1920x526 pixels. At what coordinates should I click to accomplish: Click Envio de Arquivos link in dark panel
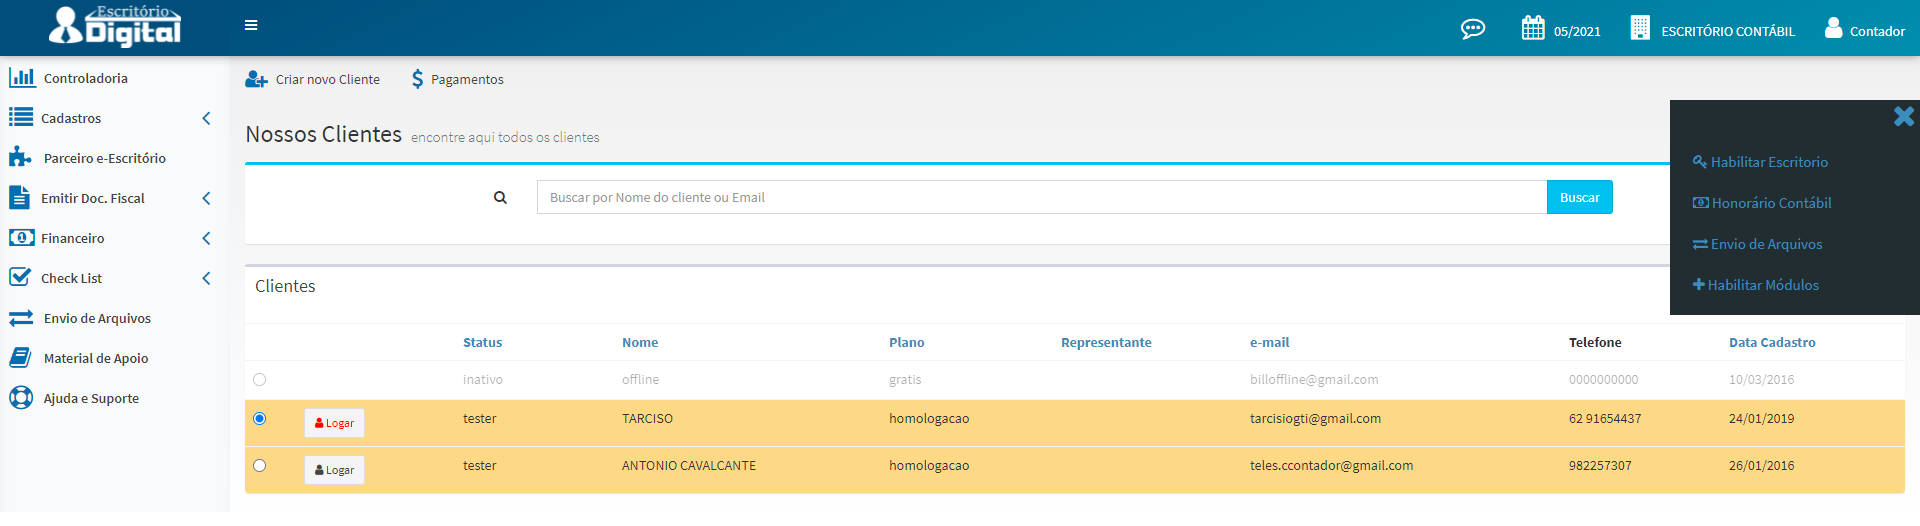[1766, 244]
